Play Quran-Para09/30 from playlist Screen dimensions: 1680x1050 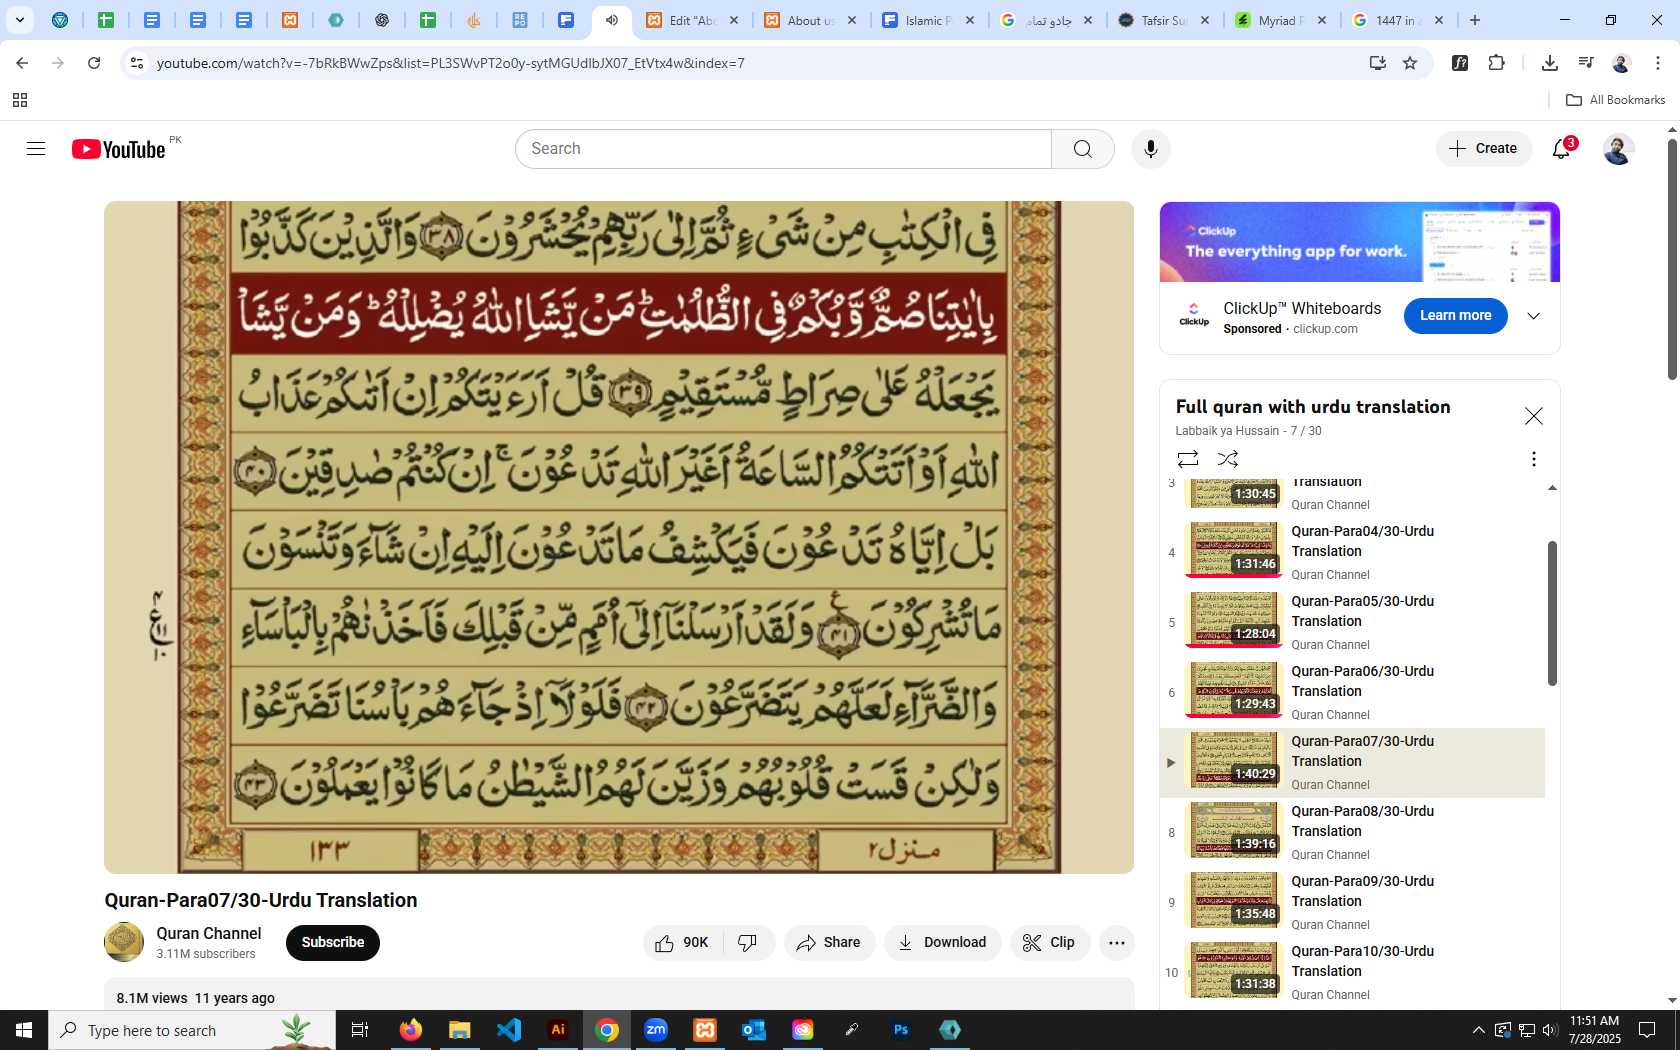[1352, 902]
